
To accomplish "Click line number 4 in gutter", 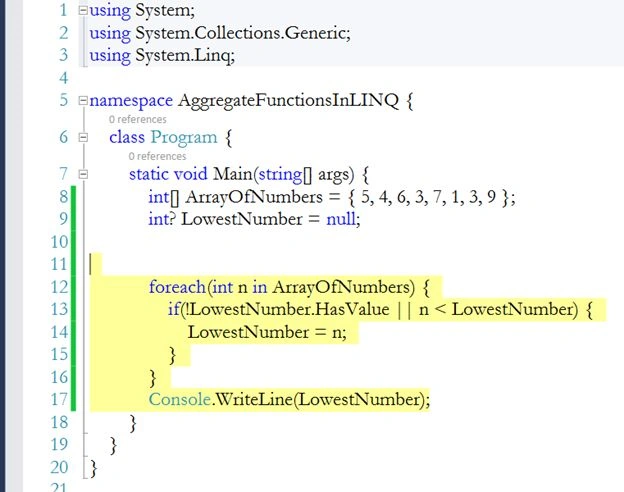I will [64, 78].
